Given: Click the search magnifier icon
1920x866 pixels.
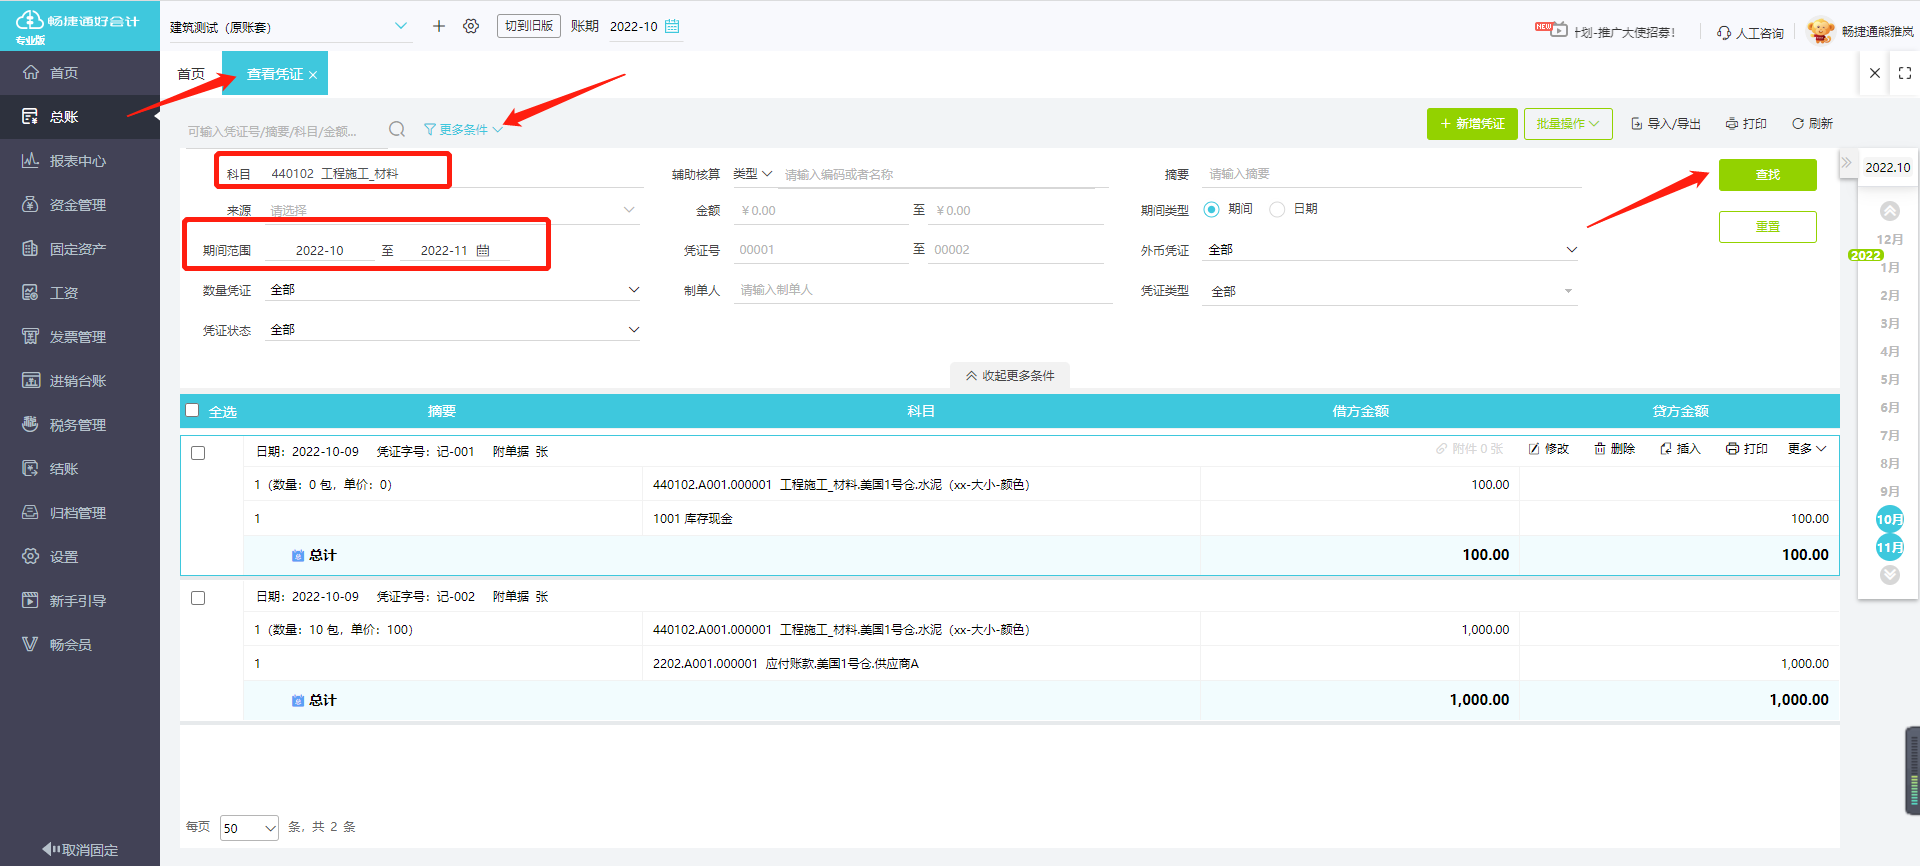Looking at the screenshot, I should tap(397, 129).
